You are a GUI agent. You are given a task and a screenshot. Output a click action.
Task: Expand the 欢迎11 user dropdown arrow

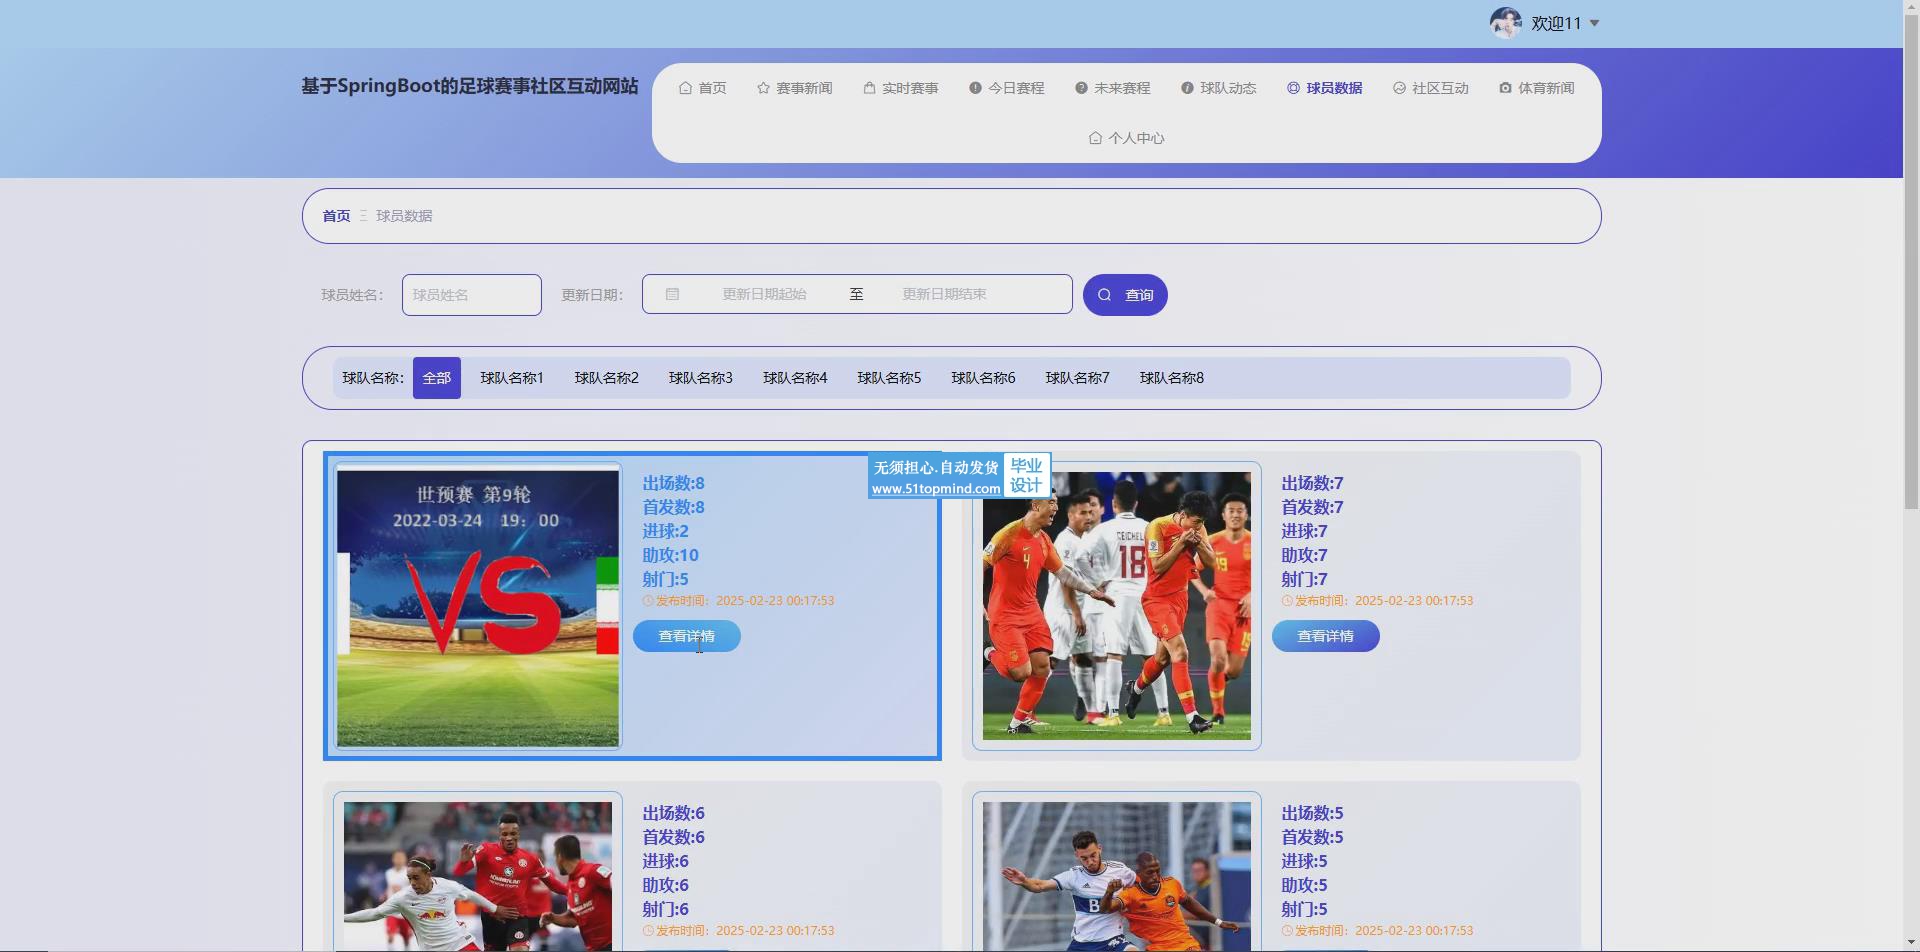1594,23
